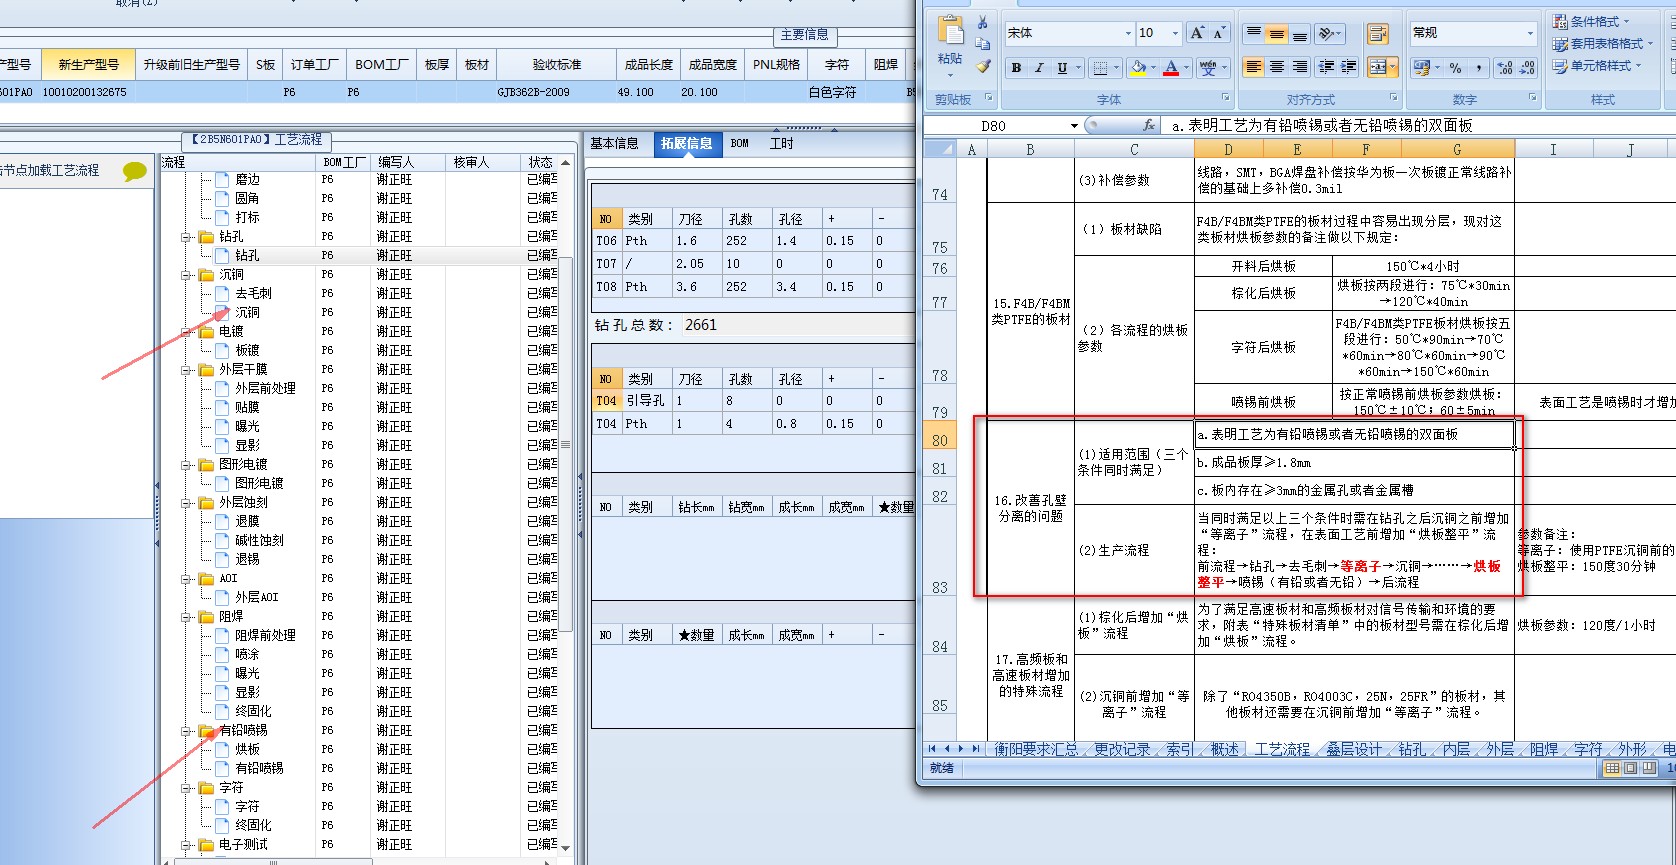
Task: Click the 主要信息 button
Action: pyautogui.click(x=804, y=35)
